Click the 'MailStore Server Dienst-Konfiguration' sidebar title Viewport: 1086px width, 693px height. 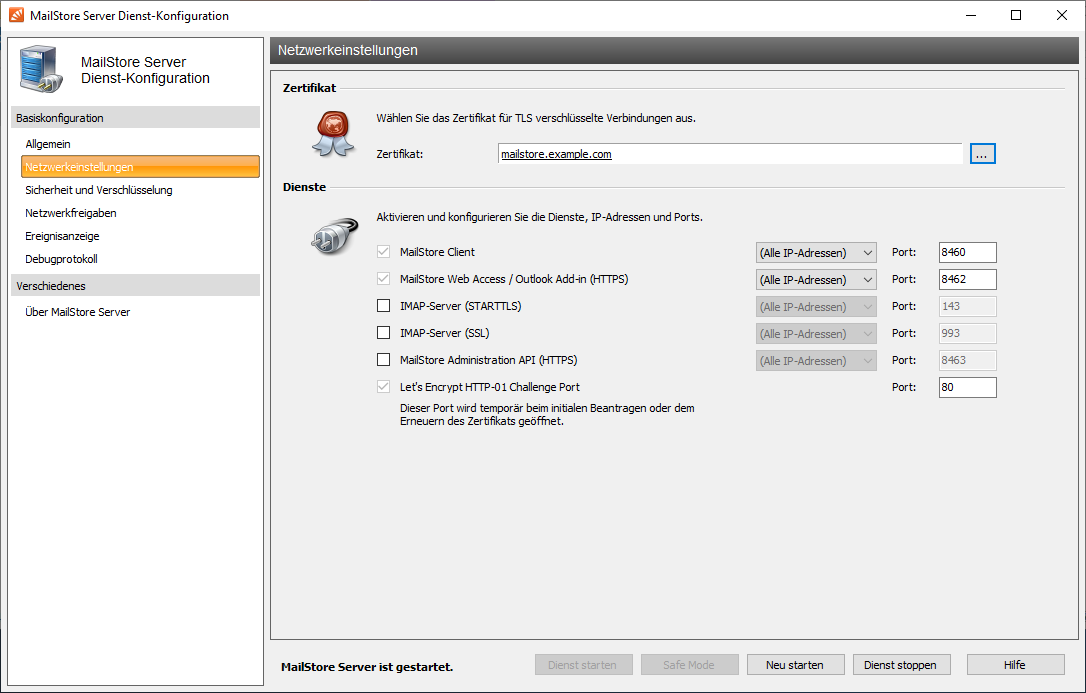[145, 70]
